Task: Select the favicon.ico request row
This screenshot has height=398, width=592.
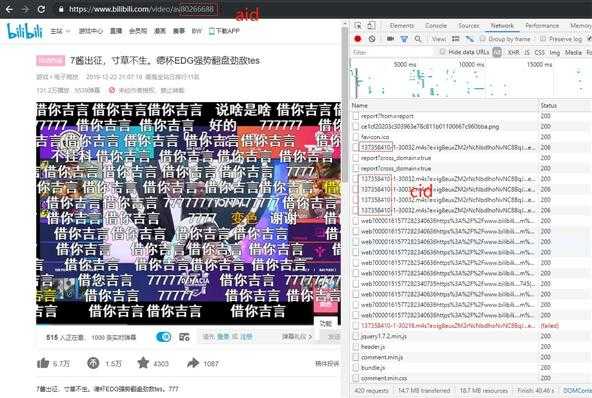Action: tap(472, 137)
